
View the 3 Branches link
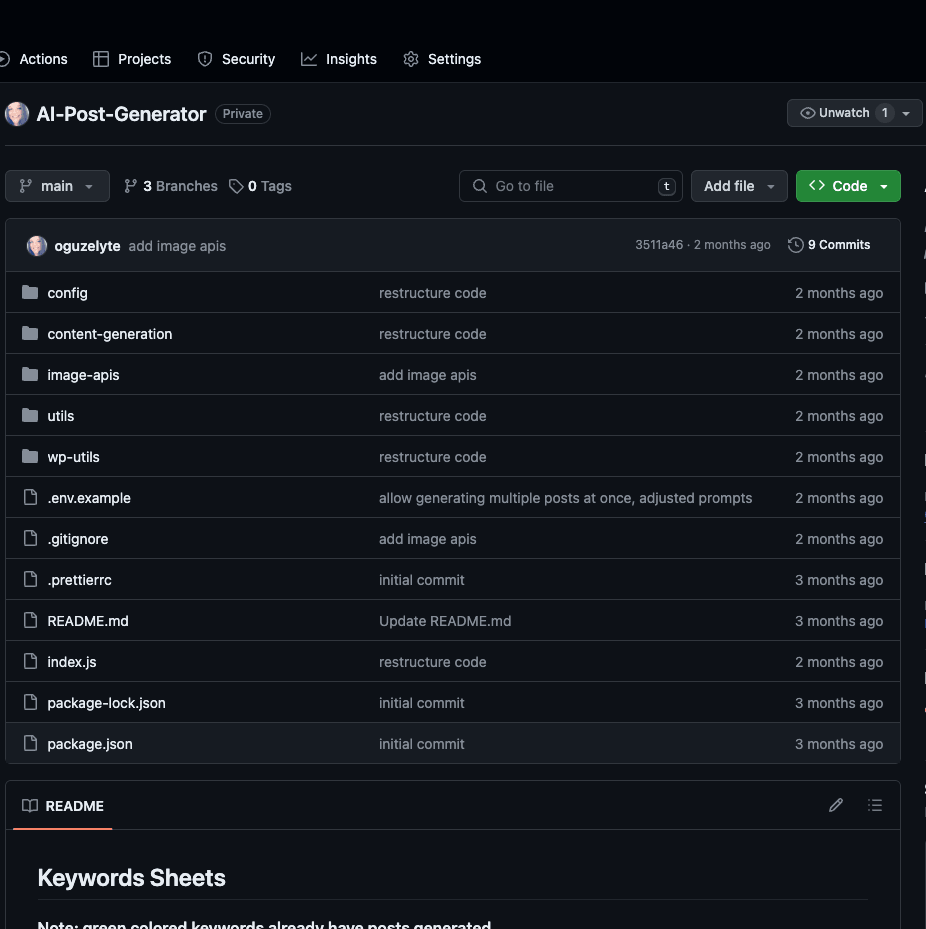click(x=171, y=186)
